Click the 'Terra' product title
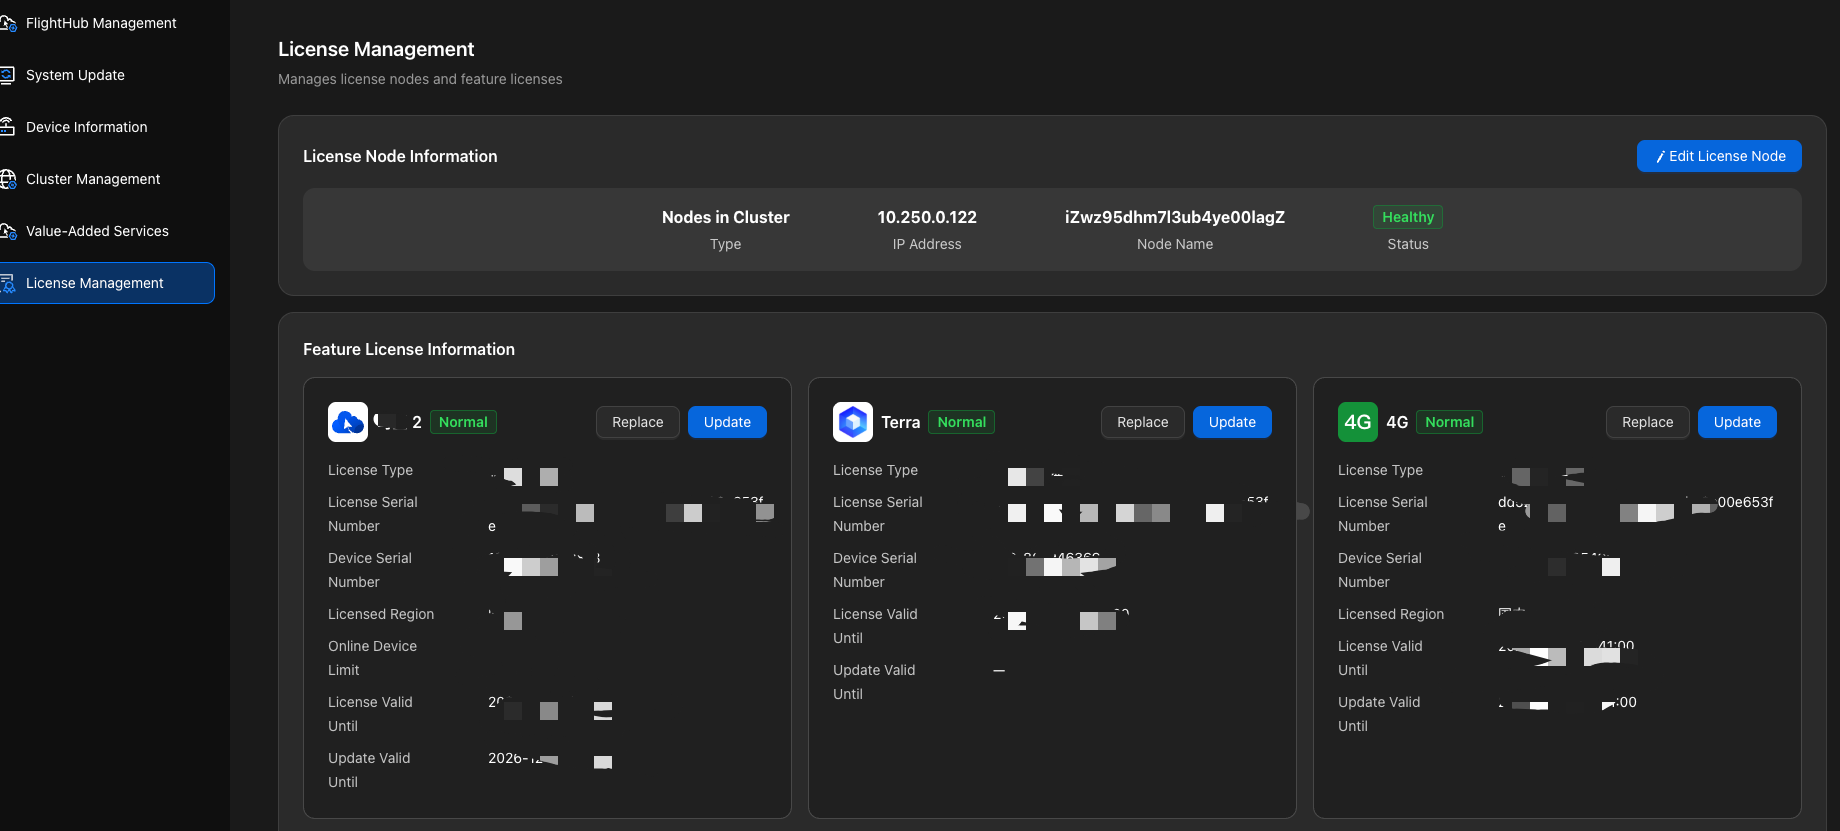 click(900, 422)
